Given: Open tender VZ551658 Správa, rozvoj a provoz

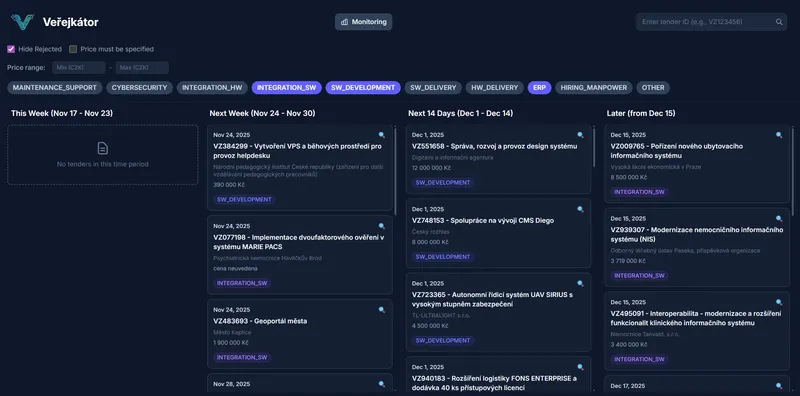Looking at the screenshot, I should tap(494, 146).
